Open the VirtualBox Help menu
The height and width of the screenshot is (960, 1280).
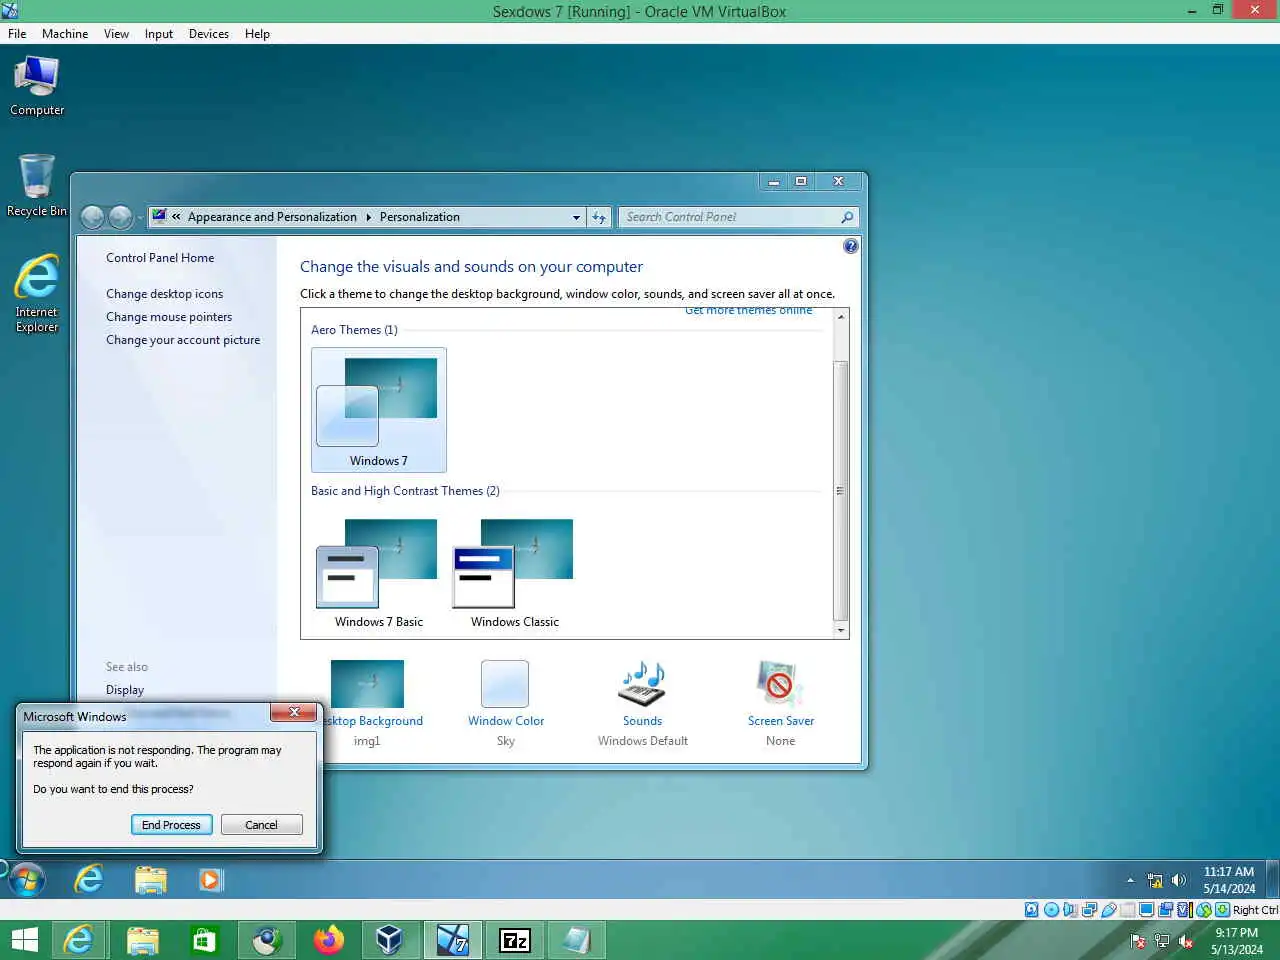tap(257, 34)
